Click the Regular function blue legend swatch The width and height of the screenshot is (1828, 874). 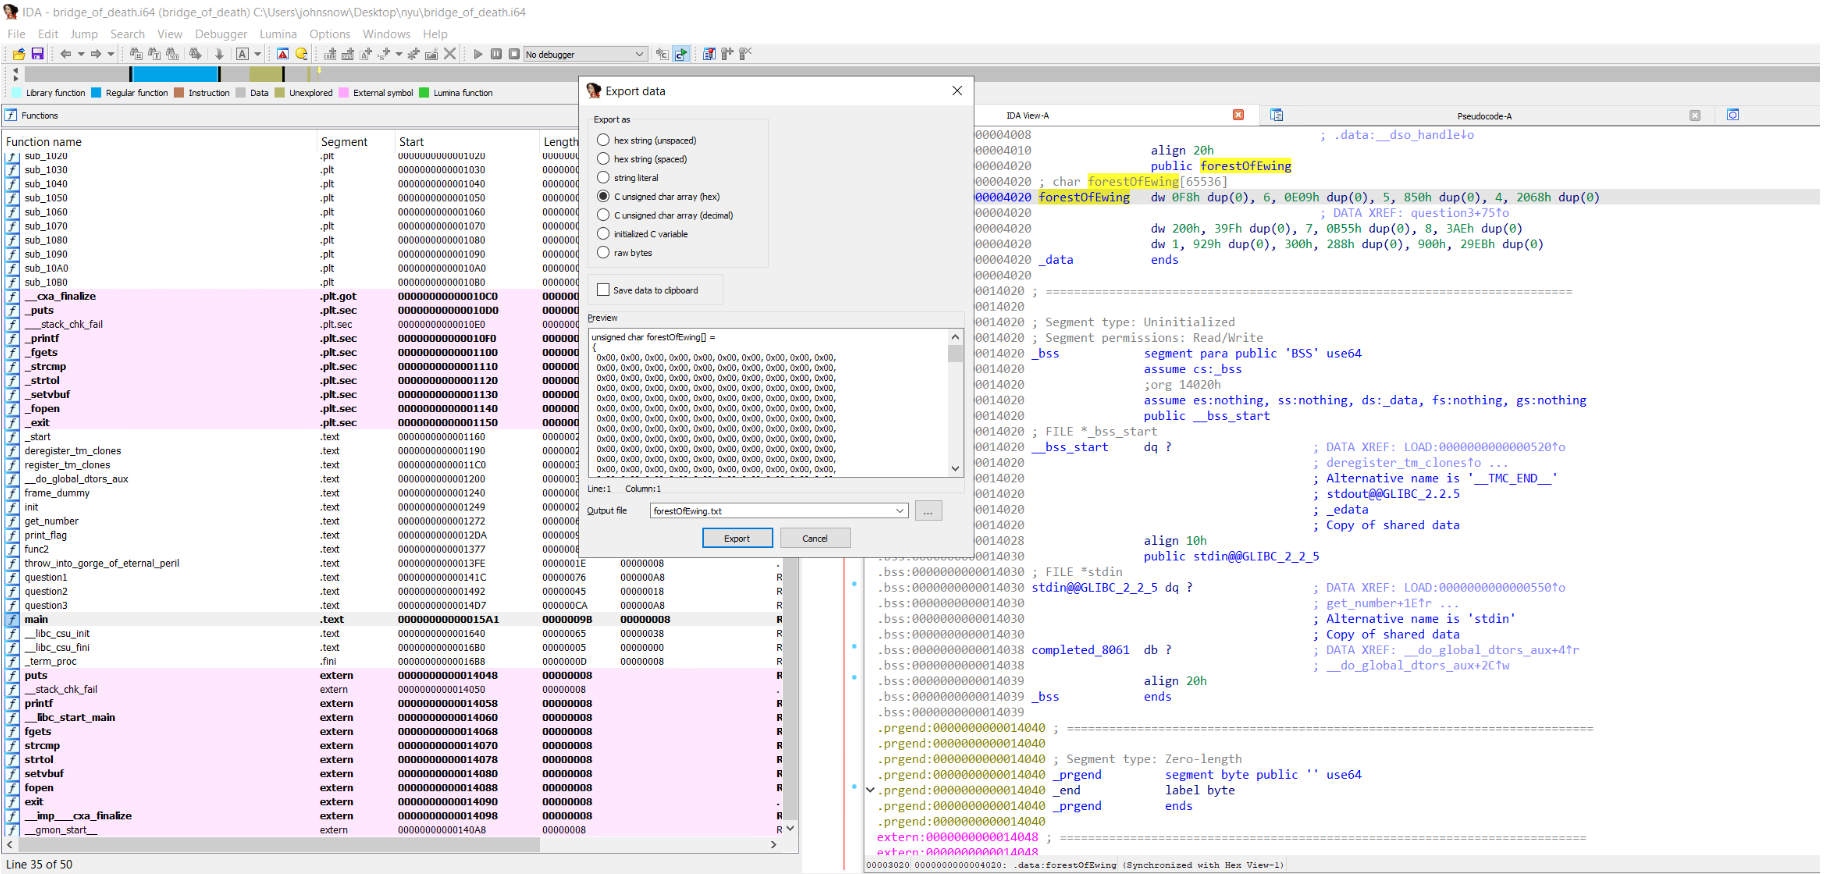pos(96,93)
